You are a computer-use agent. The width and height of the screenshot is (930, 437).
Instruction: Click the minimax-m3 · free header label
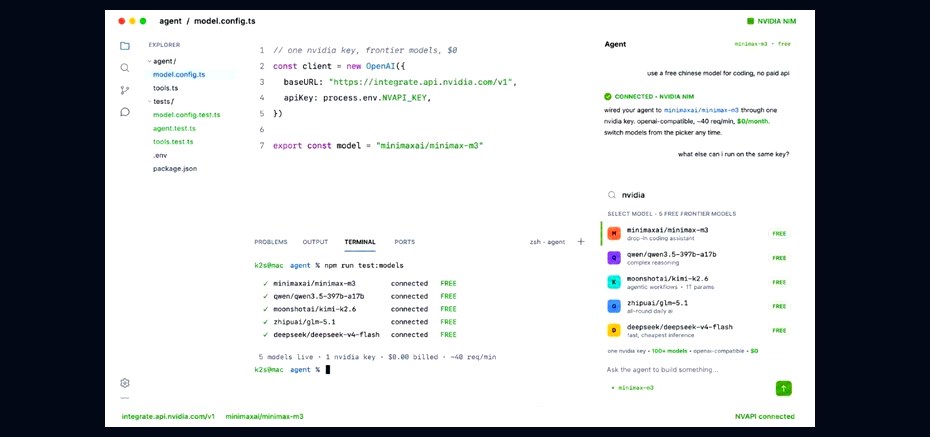tap(762, 44)
